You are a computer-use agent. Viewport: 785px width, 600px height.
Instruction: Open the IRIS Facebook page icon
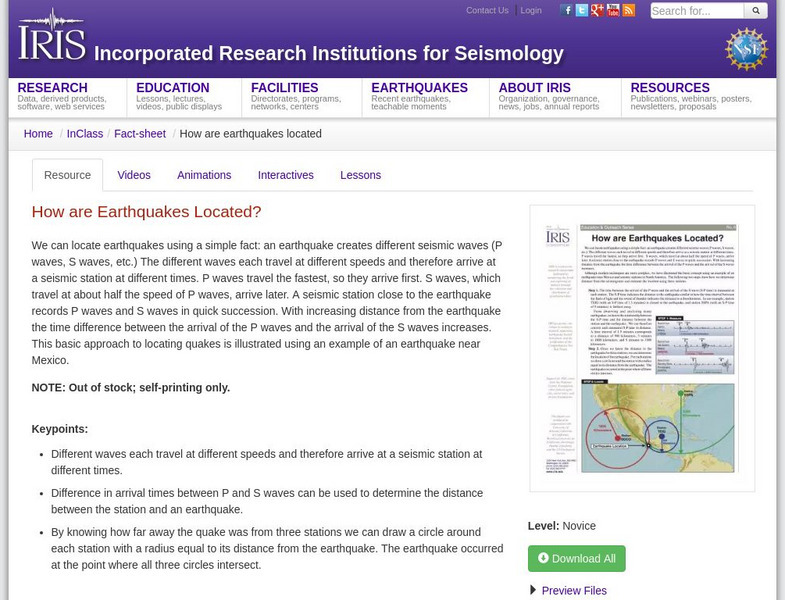point(567,11)
